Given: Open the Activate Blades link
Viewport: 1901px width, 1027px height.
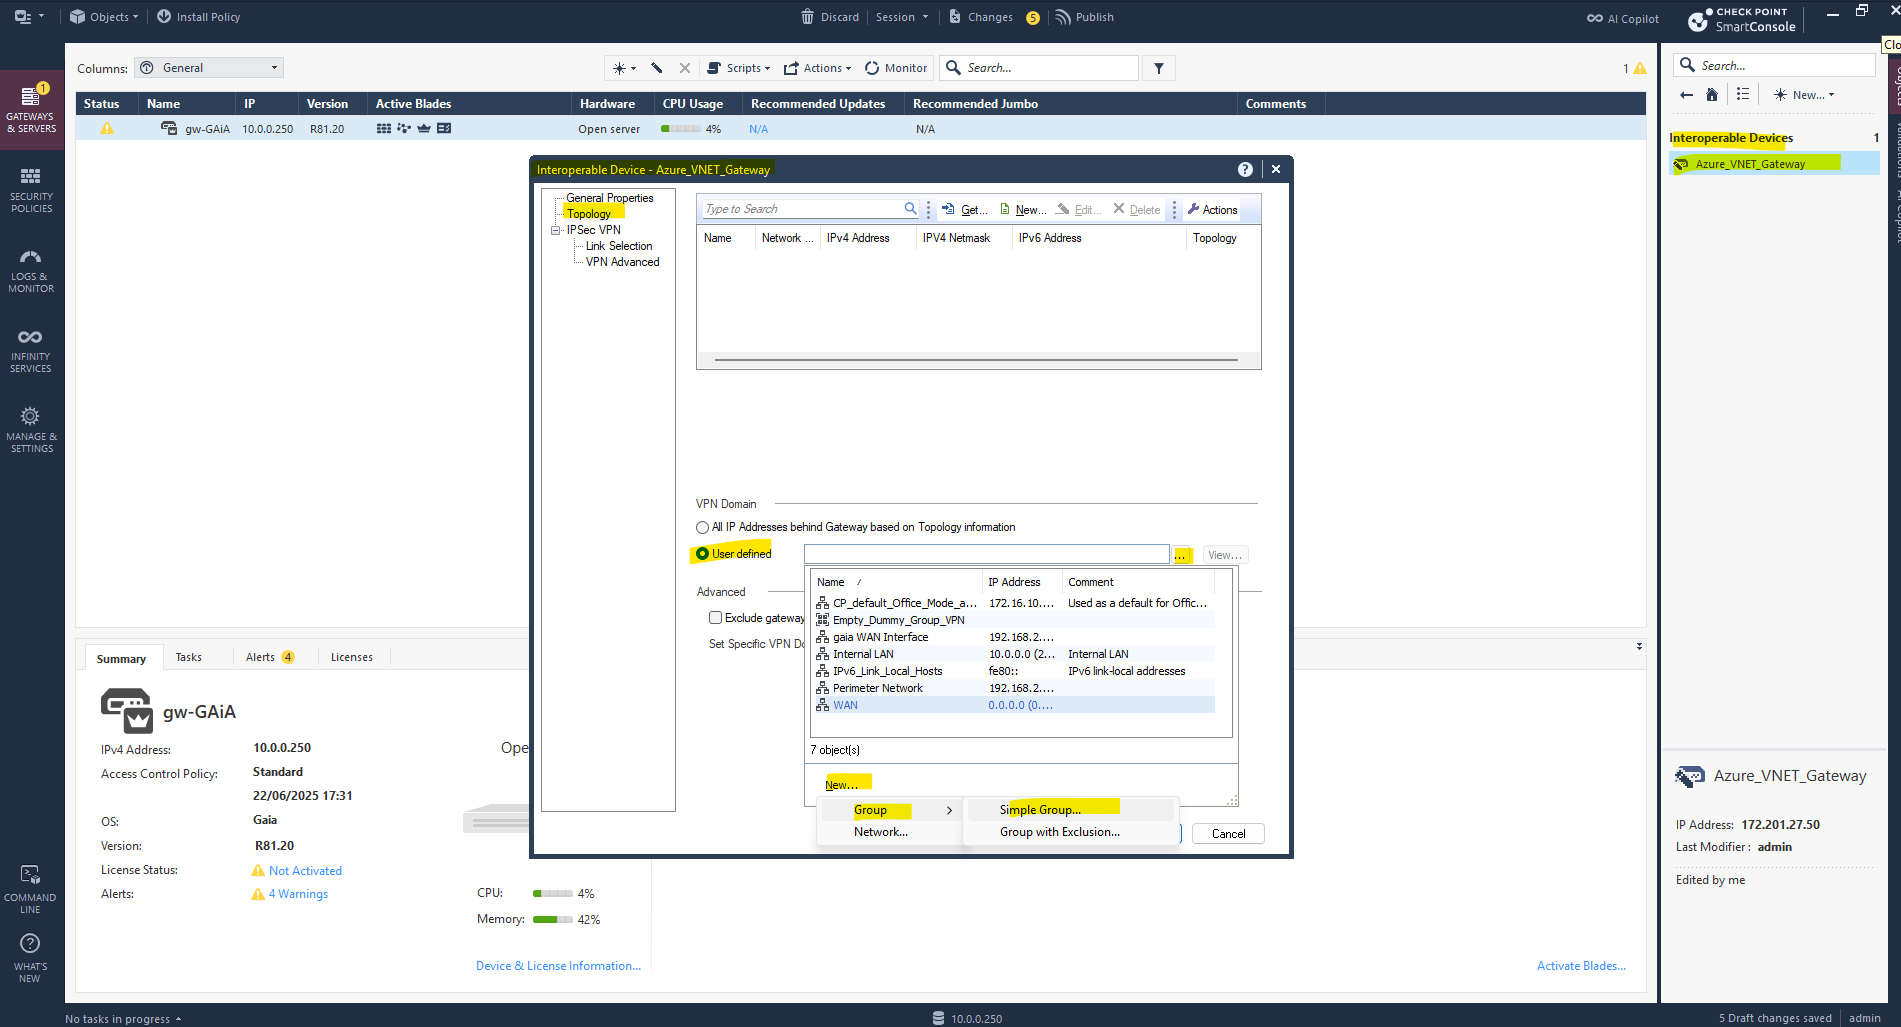Looking at the screenshot, I should coord(1581,966).
